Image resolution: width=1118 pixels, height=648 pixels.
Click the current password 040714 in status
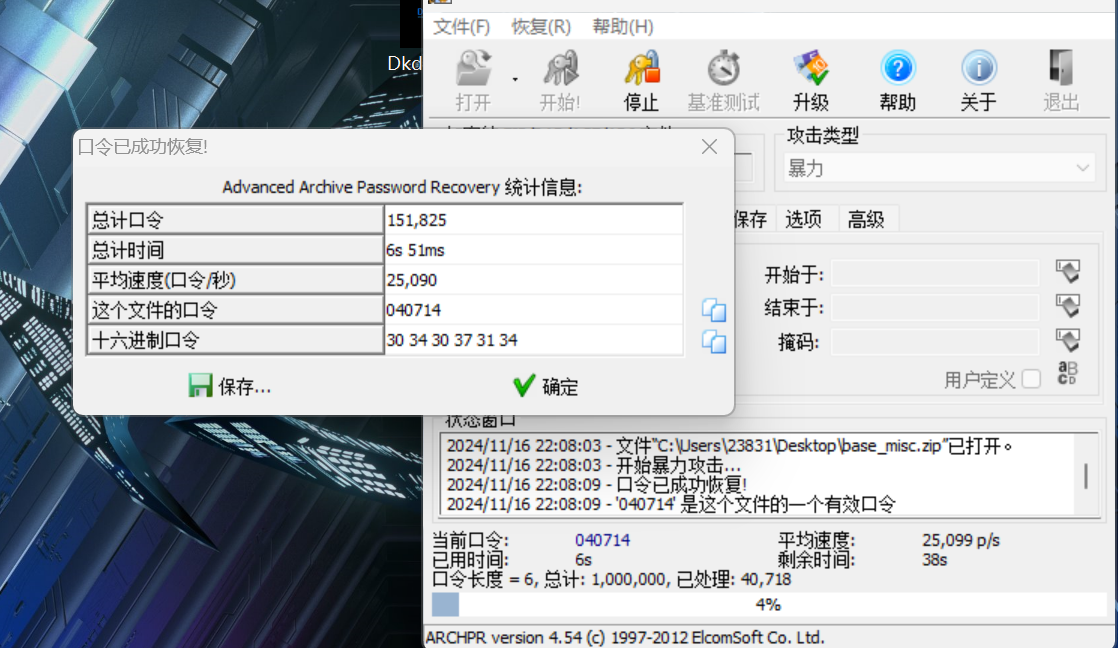602,540
